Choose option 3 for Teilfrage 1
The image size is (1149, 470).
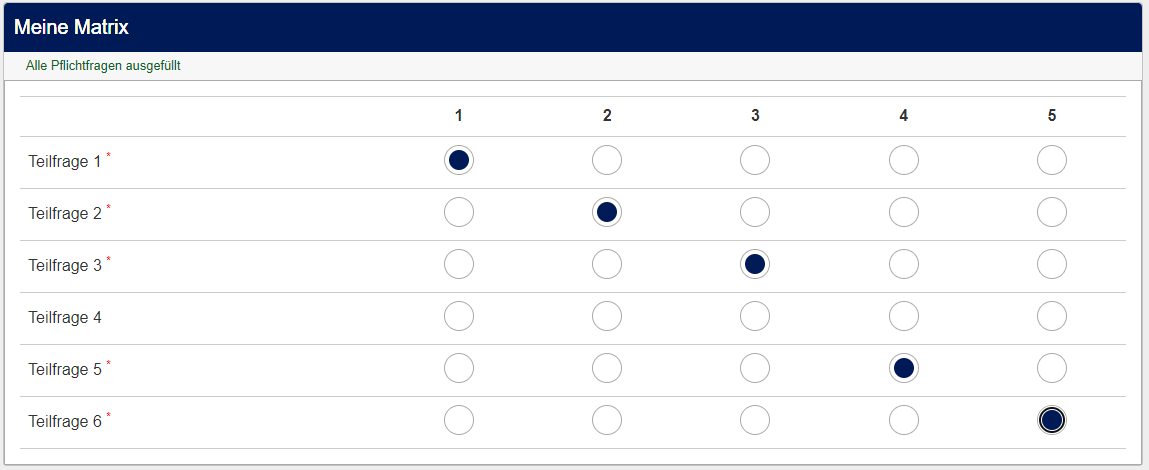tap(755, 160)
